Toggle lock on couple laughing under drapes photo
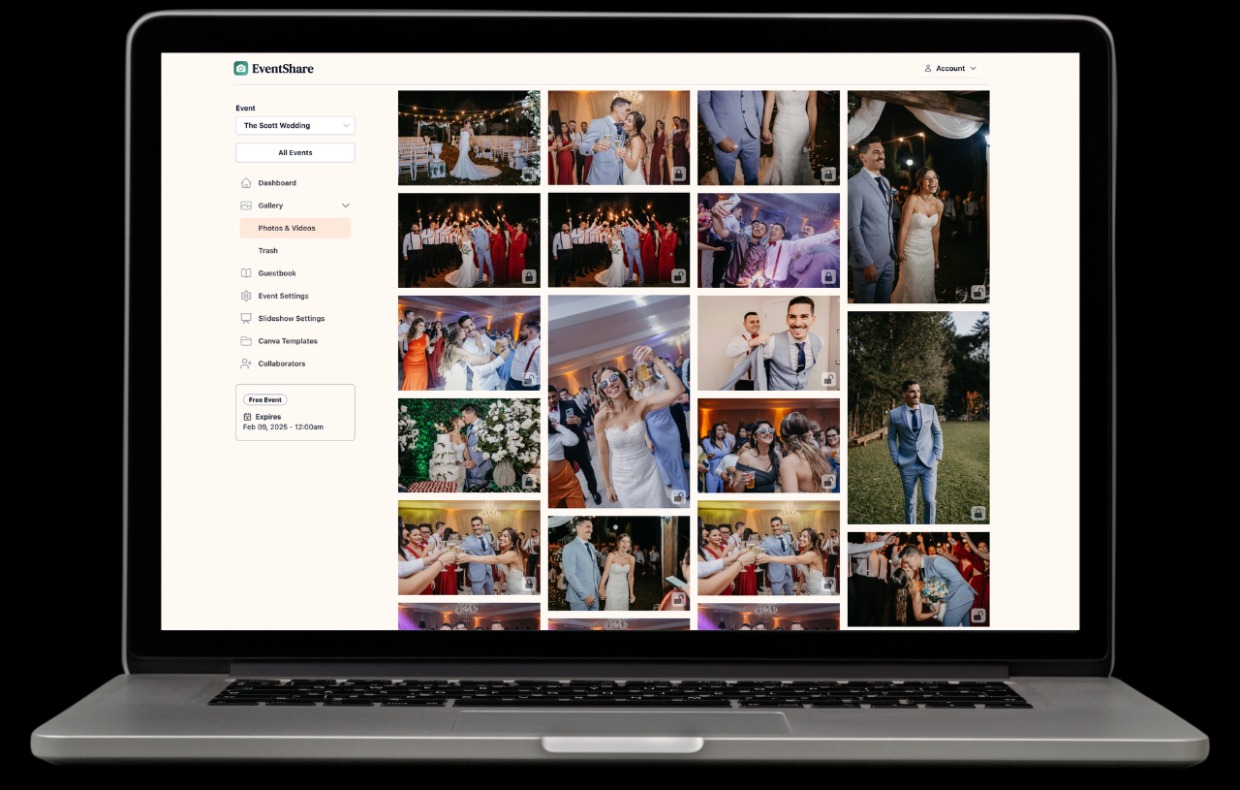 point(978,292)
